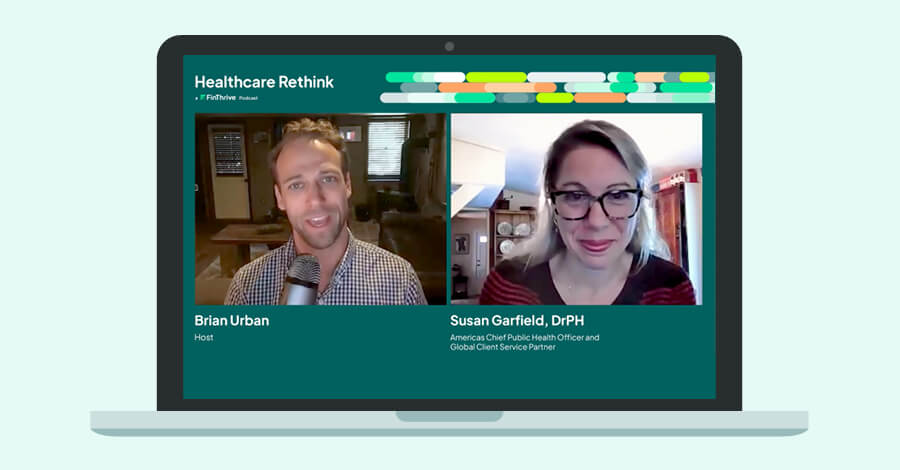This screenshot has width=900, height=470.
Task: Click the lime green pill in the top banner row
Action: click(x=496, y=77)
